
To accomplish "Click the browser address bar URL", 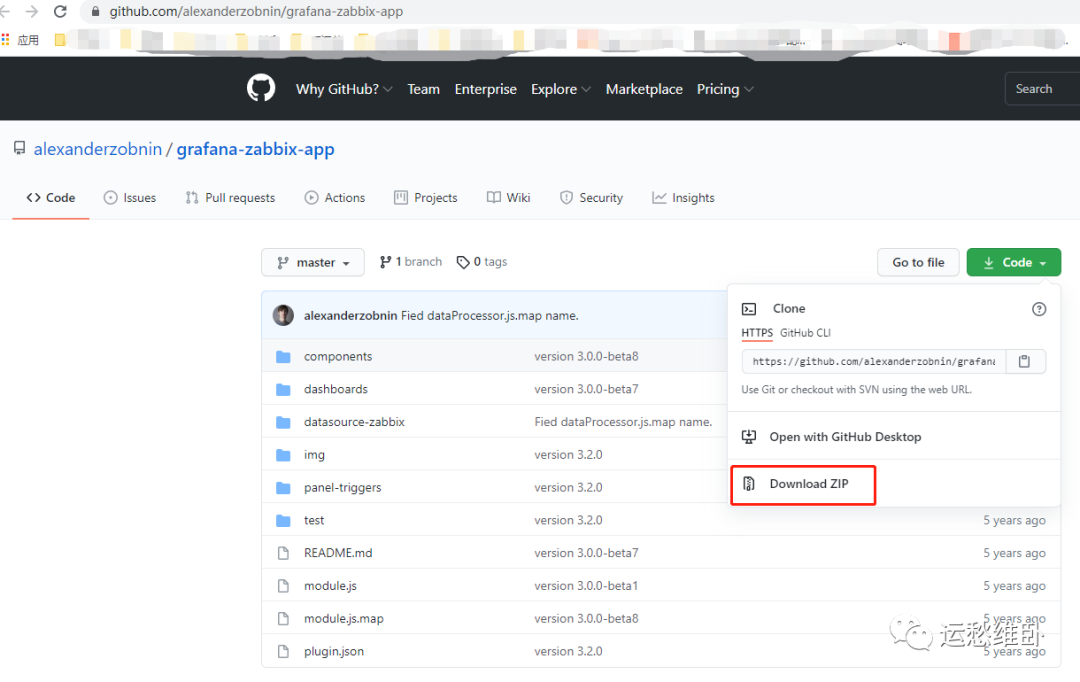I will (x=256, y=12).
